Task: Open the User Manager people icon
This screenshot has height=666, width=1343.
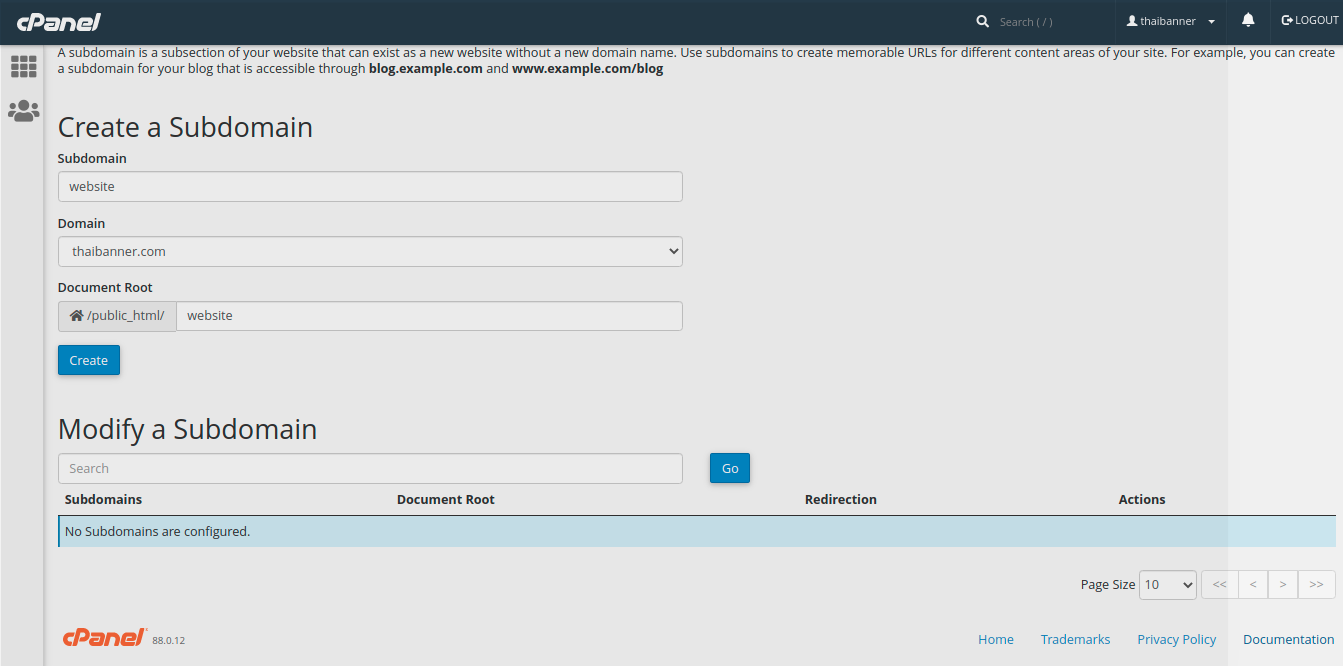Action: tap(23, 111)
